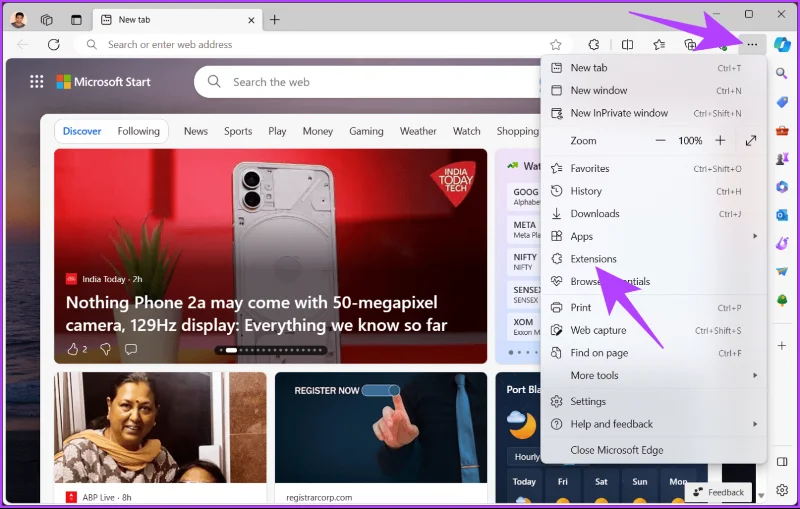
Task: Open the Weather category
Action: click(x=418, y=131)
